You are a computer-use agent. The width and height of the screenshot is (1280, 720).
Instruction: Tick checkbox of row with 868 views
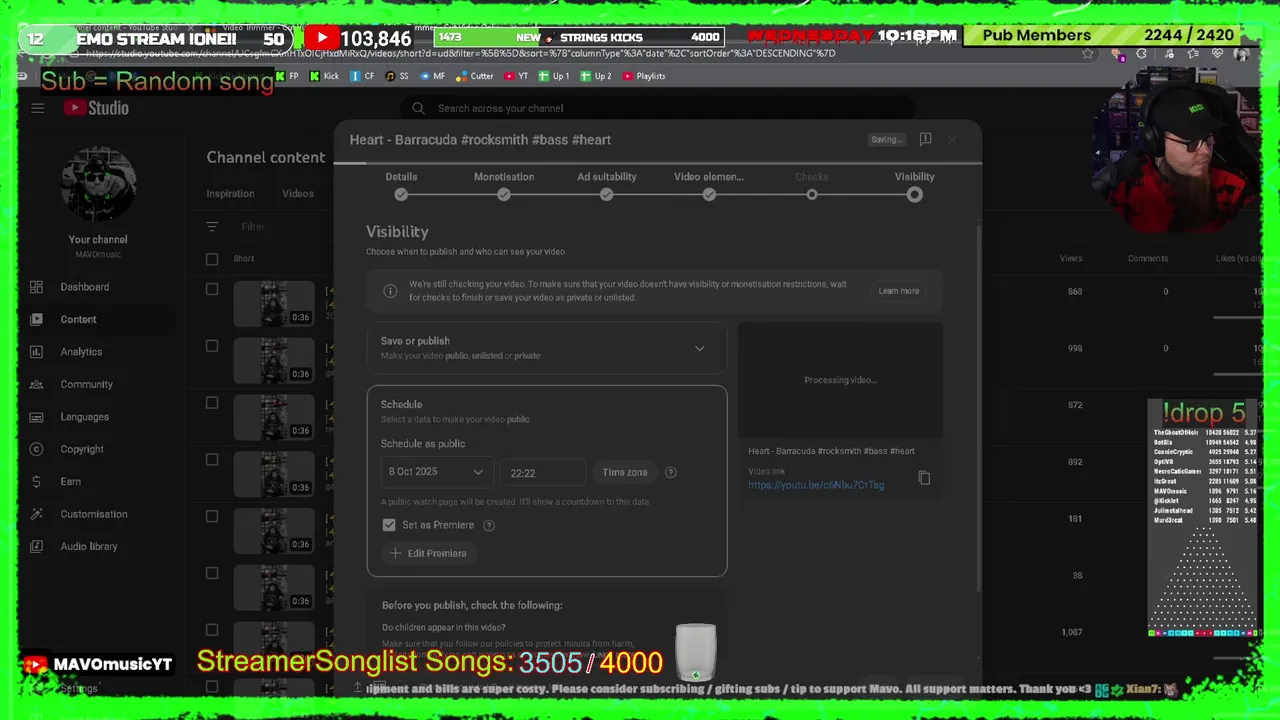coord(212,289)
